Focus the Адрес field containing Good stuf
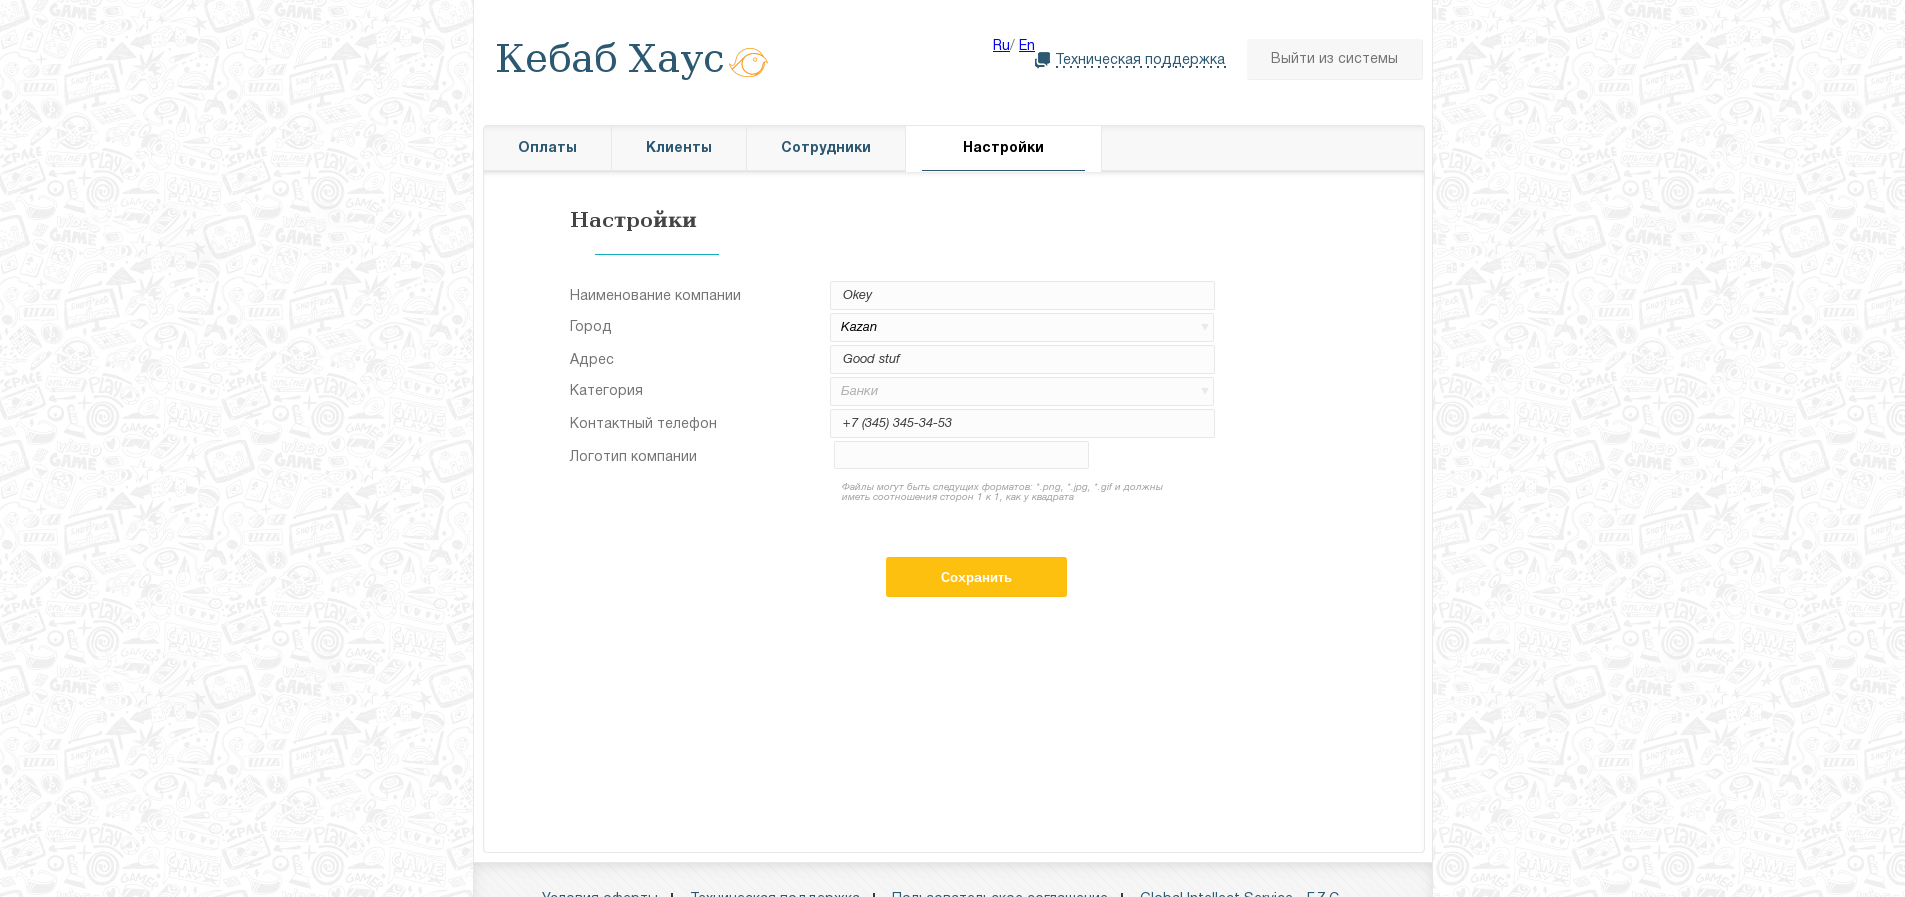The height and width of the screenshot is (897, 1905). (1022, 359)
